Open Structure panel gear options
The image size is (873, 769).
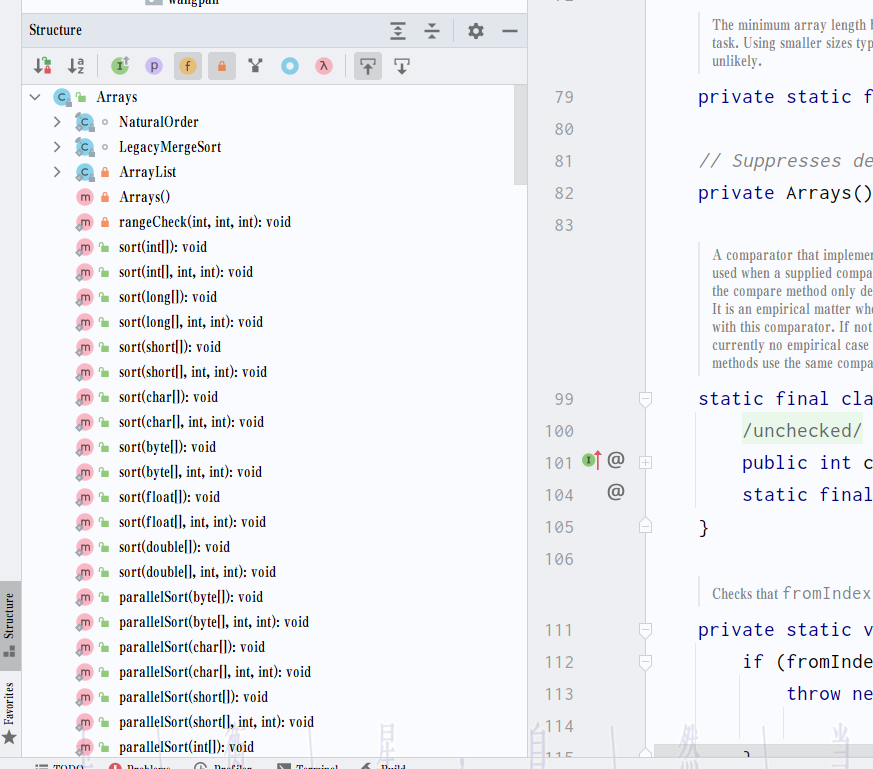(x=475, y=31)
